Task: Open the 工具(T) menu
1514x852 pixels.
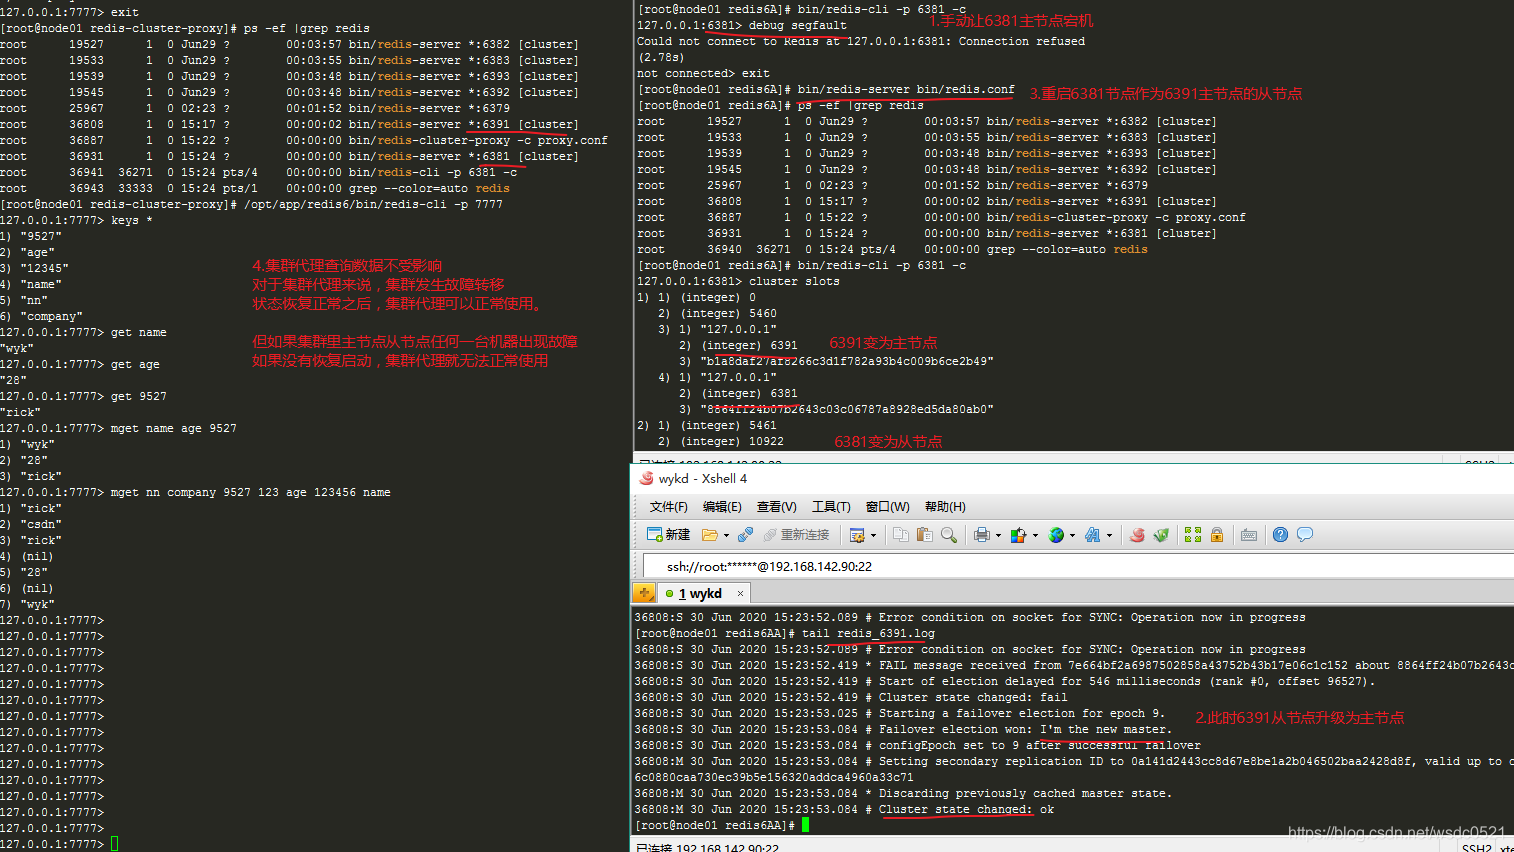Action: coord(831,507)
